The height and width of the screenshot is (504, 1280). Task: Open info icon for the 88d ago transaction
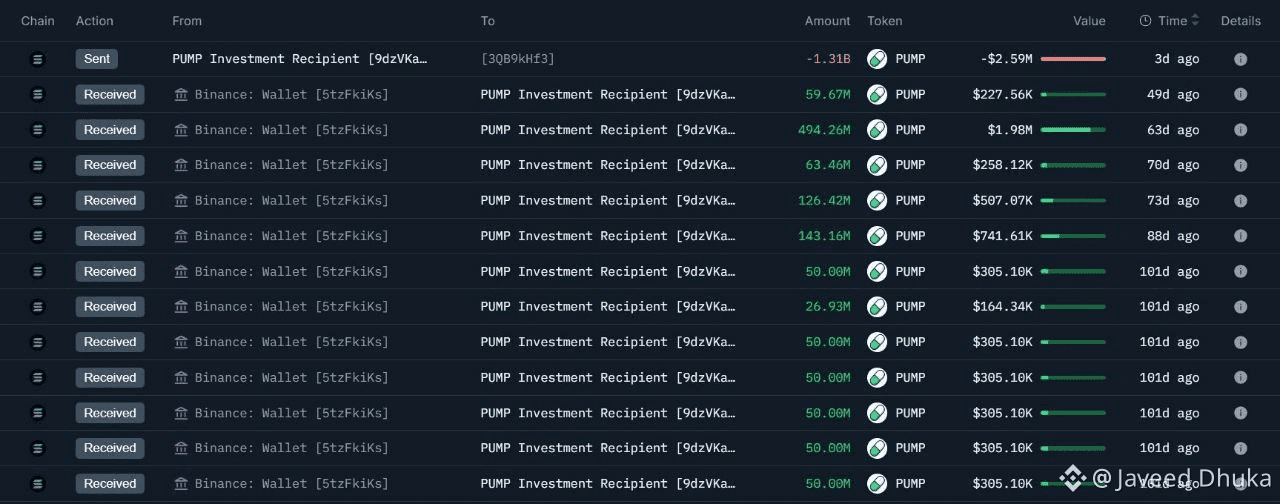tap(1240, 236)
